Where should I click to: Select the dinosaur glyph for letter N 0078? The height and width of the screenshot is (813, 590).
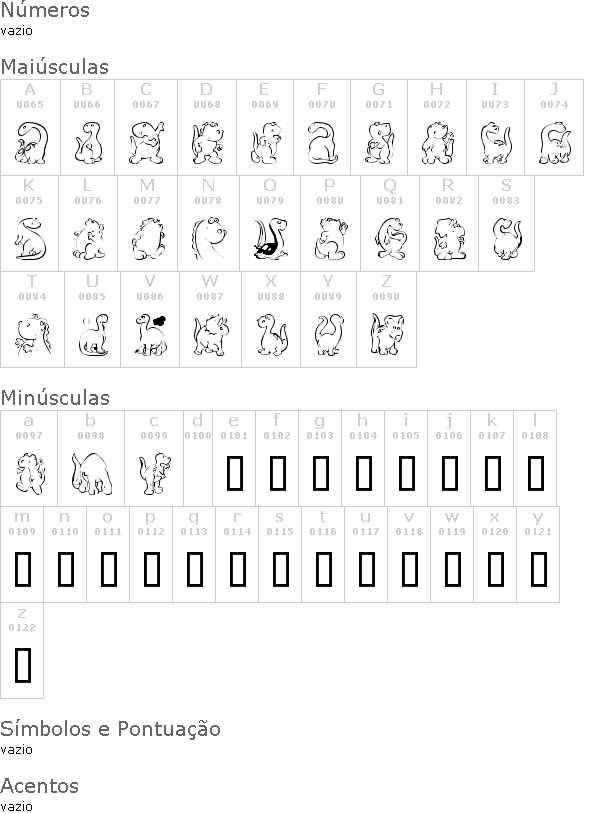click(209, 239)
